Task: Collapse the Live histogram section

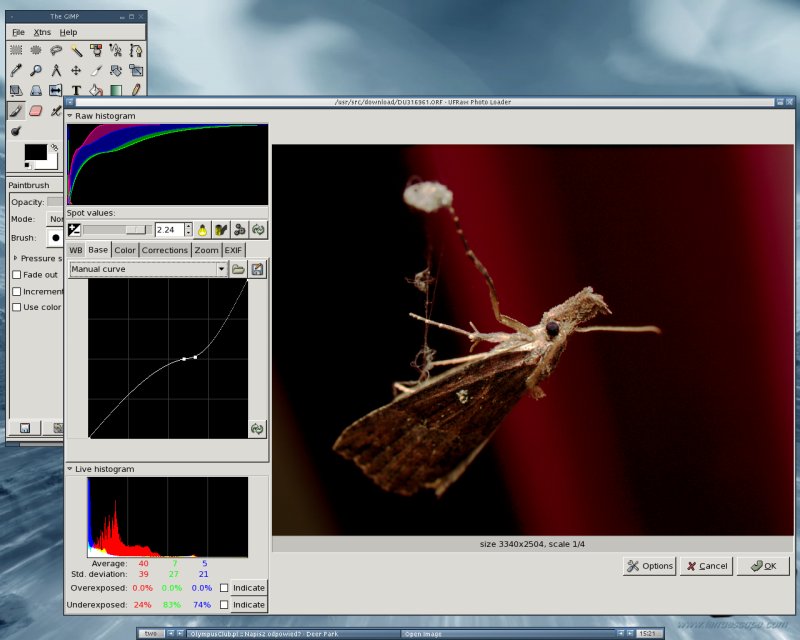Action: (70, 469)
